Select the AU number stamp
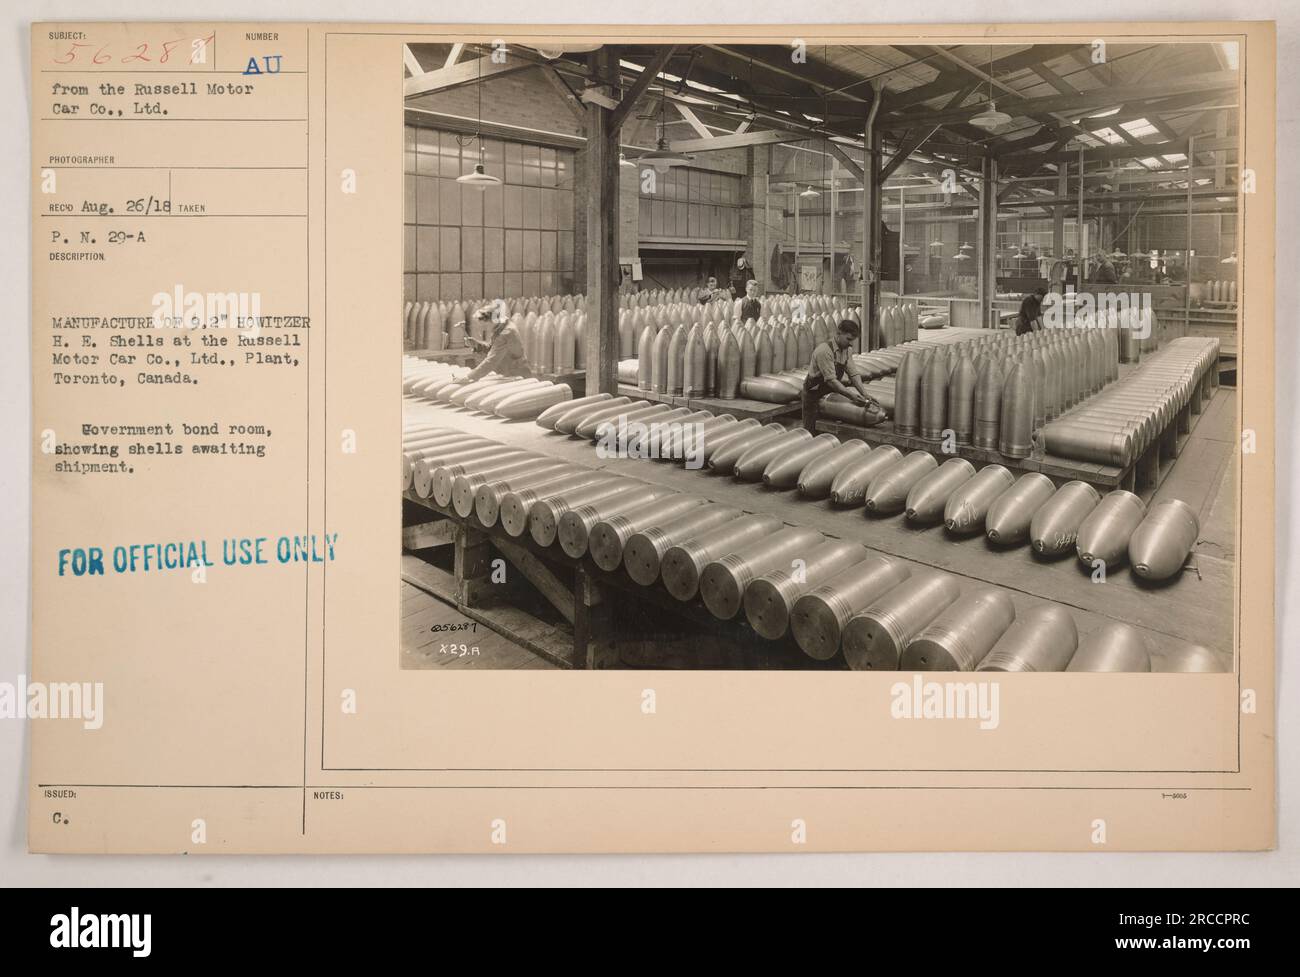Viewport: 1300px width, 977px height. 264,63
